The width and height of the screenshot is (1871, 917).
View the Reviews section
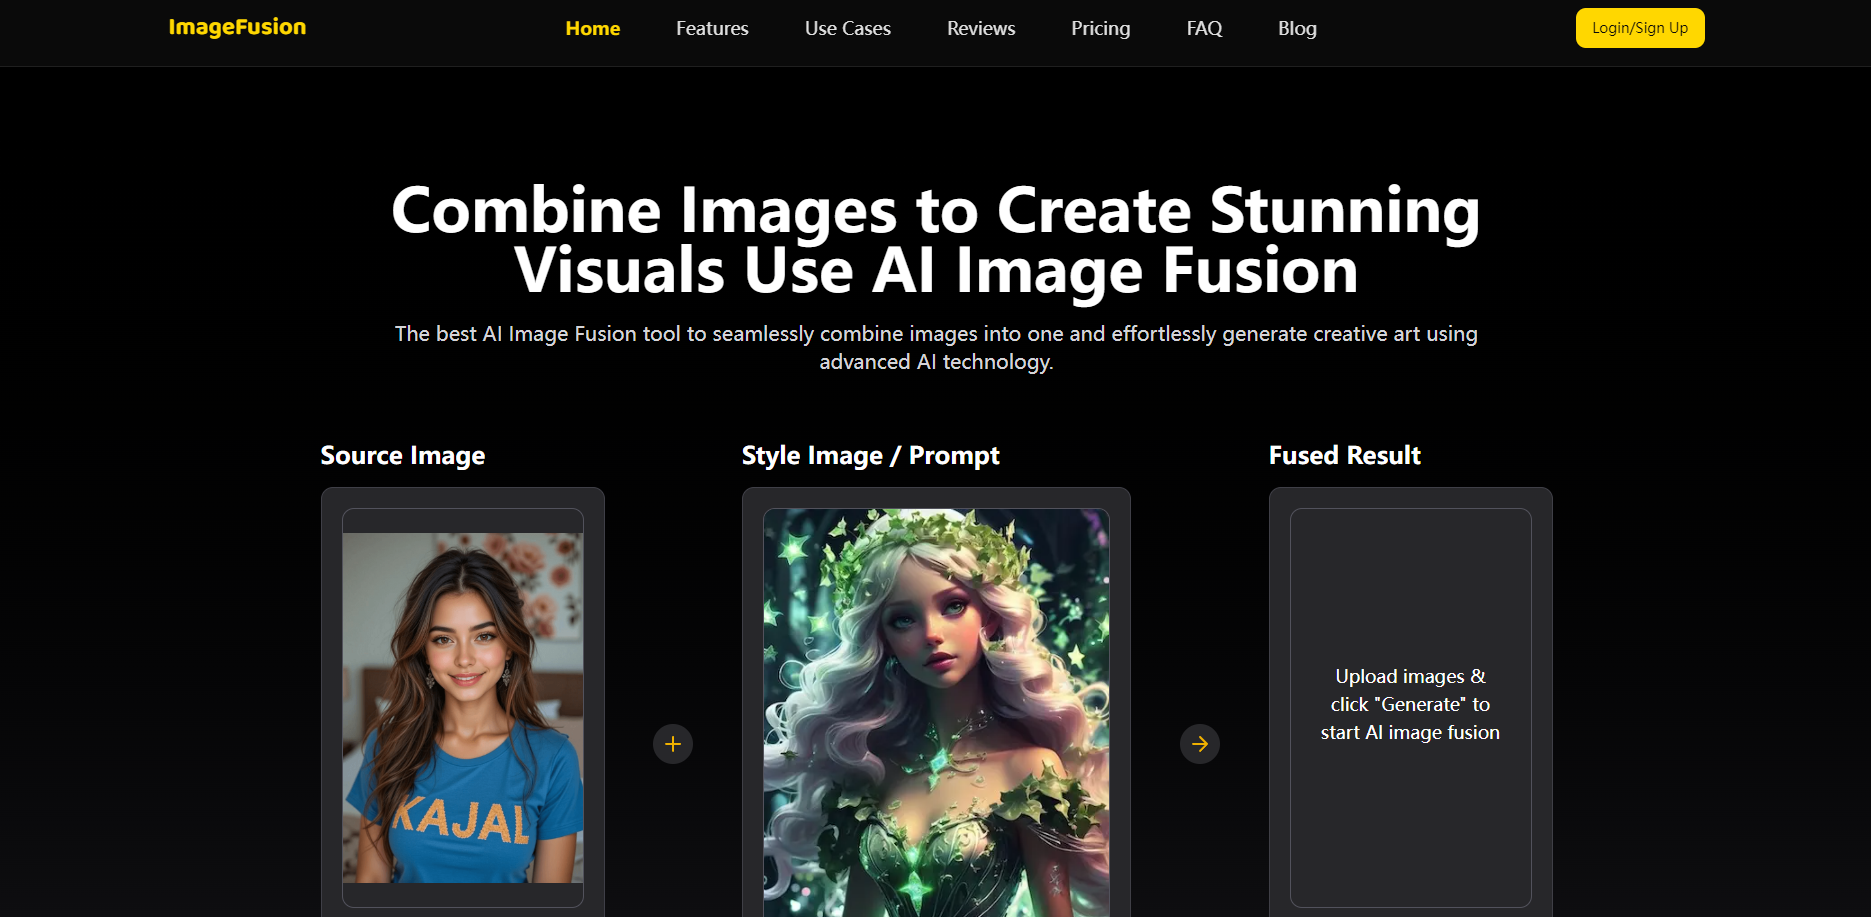[980, 28]
